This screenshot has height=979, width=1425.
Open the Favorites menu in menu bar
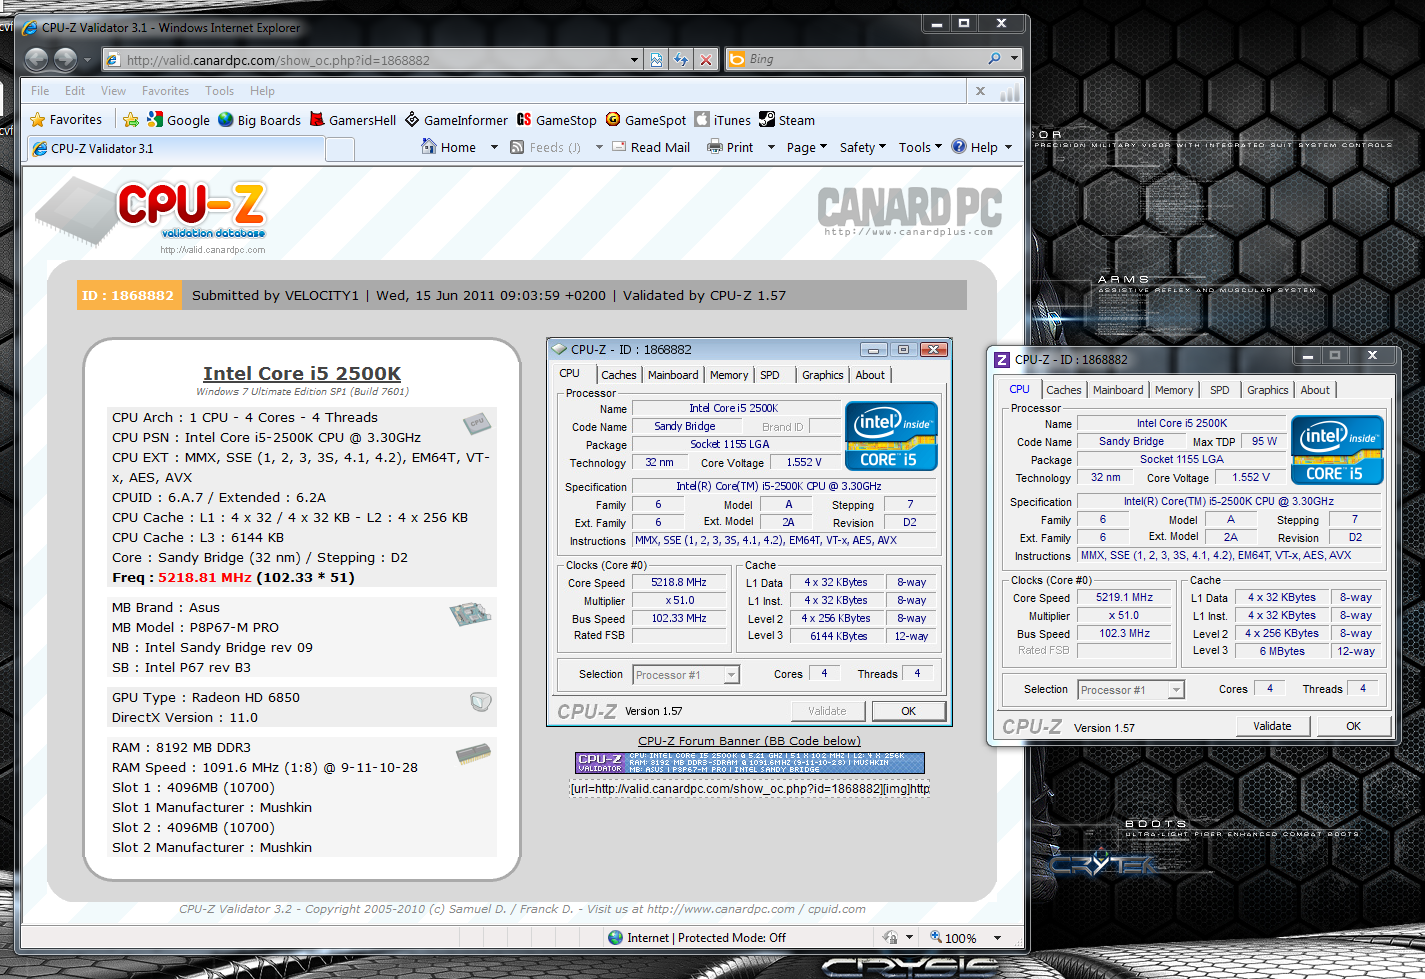pyautogui.click(x=165, y=91)
